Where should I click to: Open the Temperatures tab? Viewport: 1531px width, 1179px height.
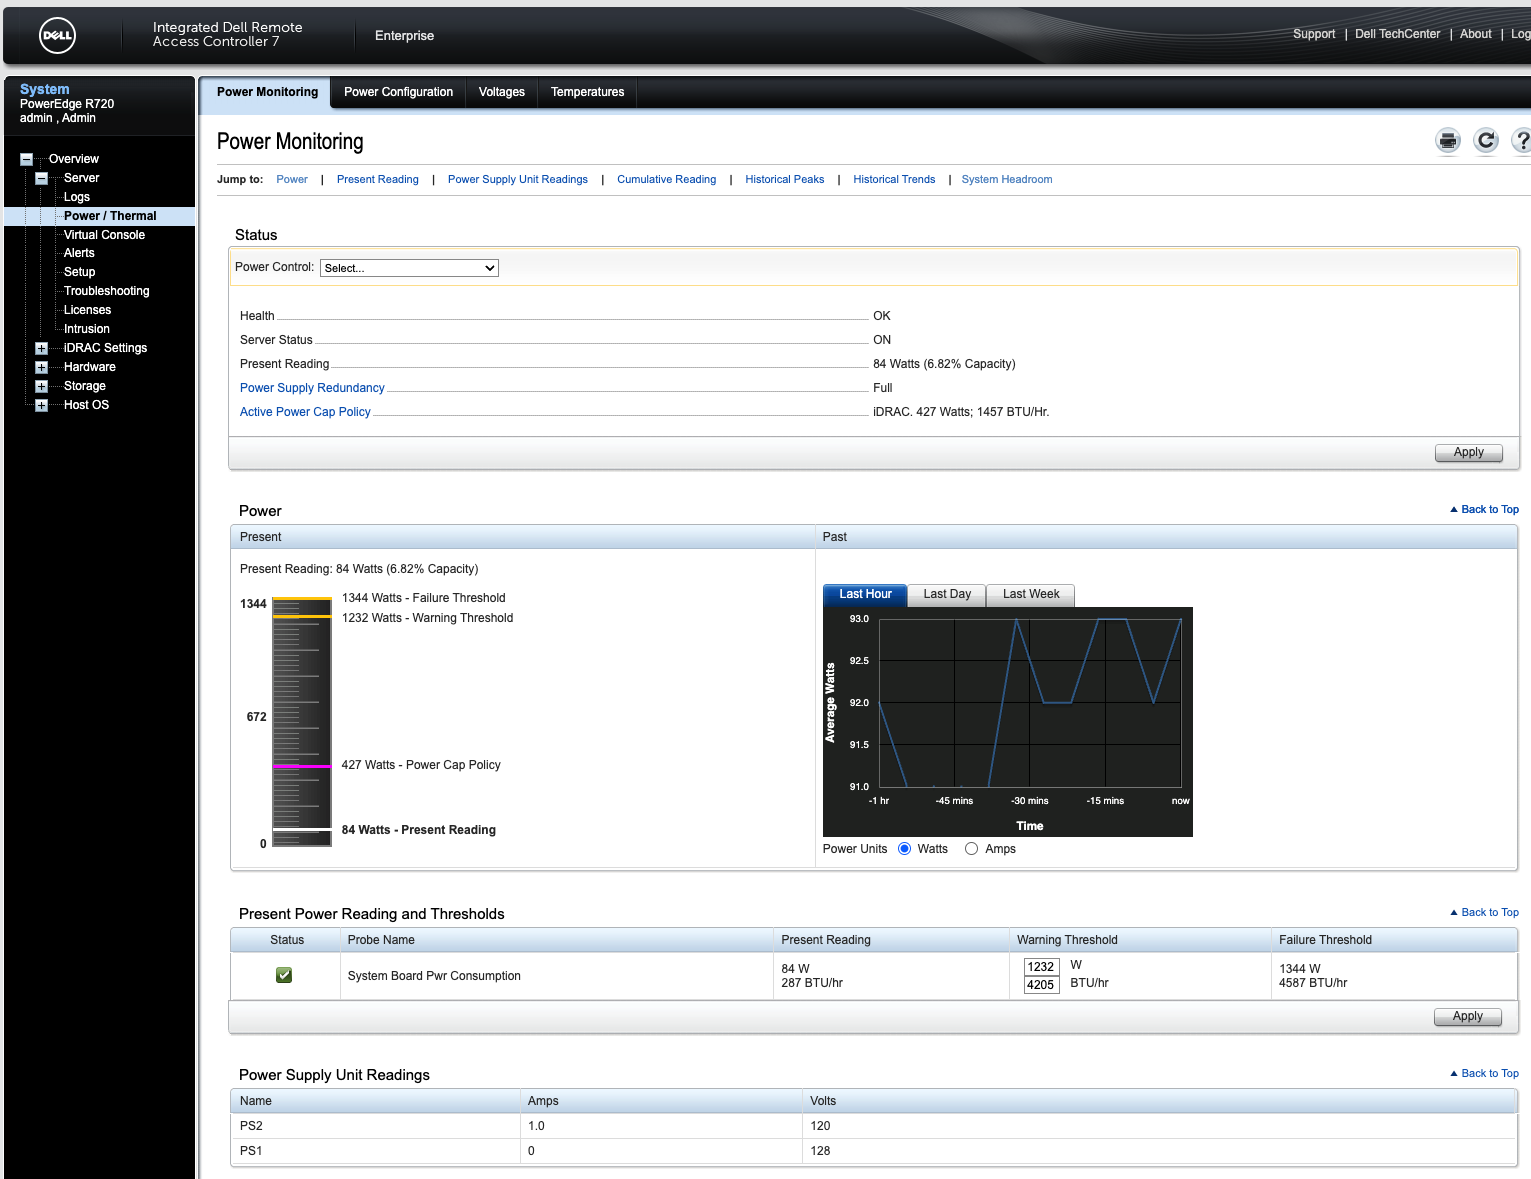tap(587, 92)
